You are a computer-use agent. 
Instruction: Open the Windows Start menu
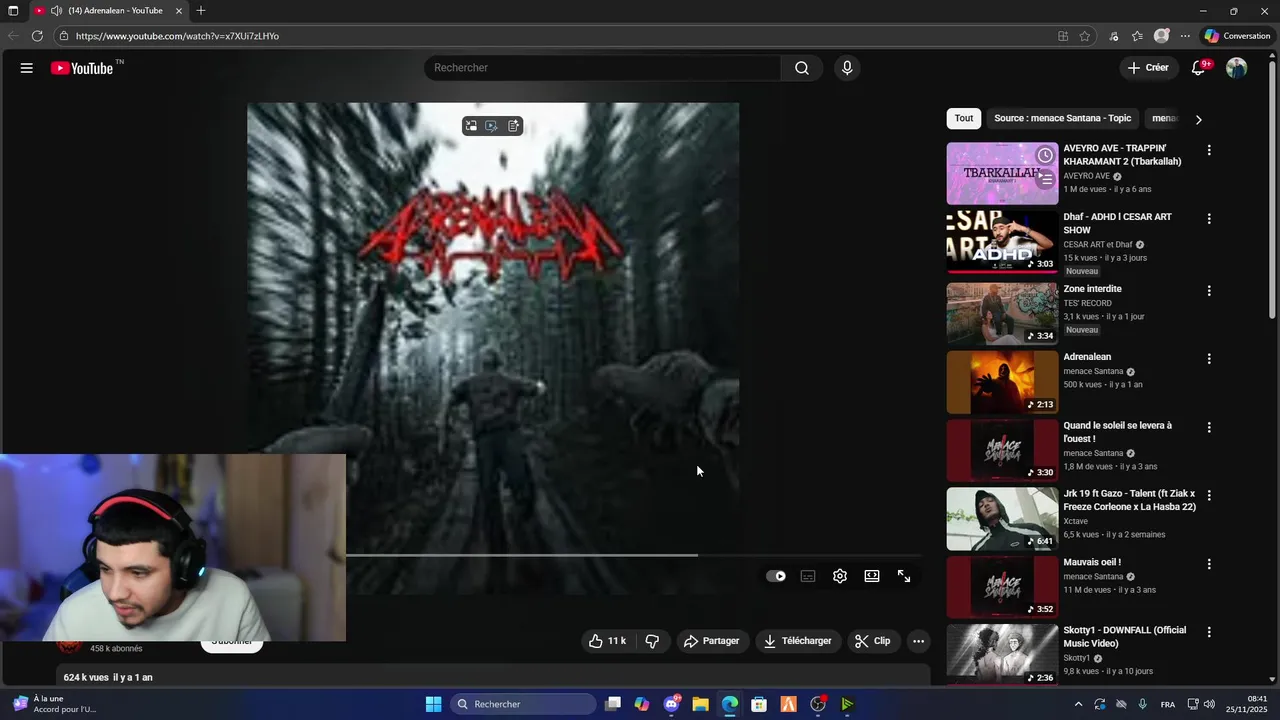[x=433, y=704]
